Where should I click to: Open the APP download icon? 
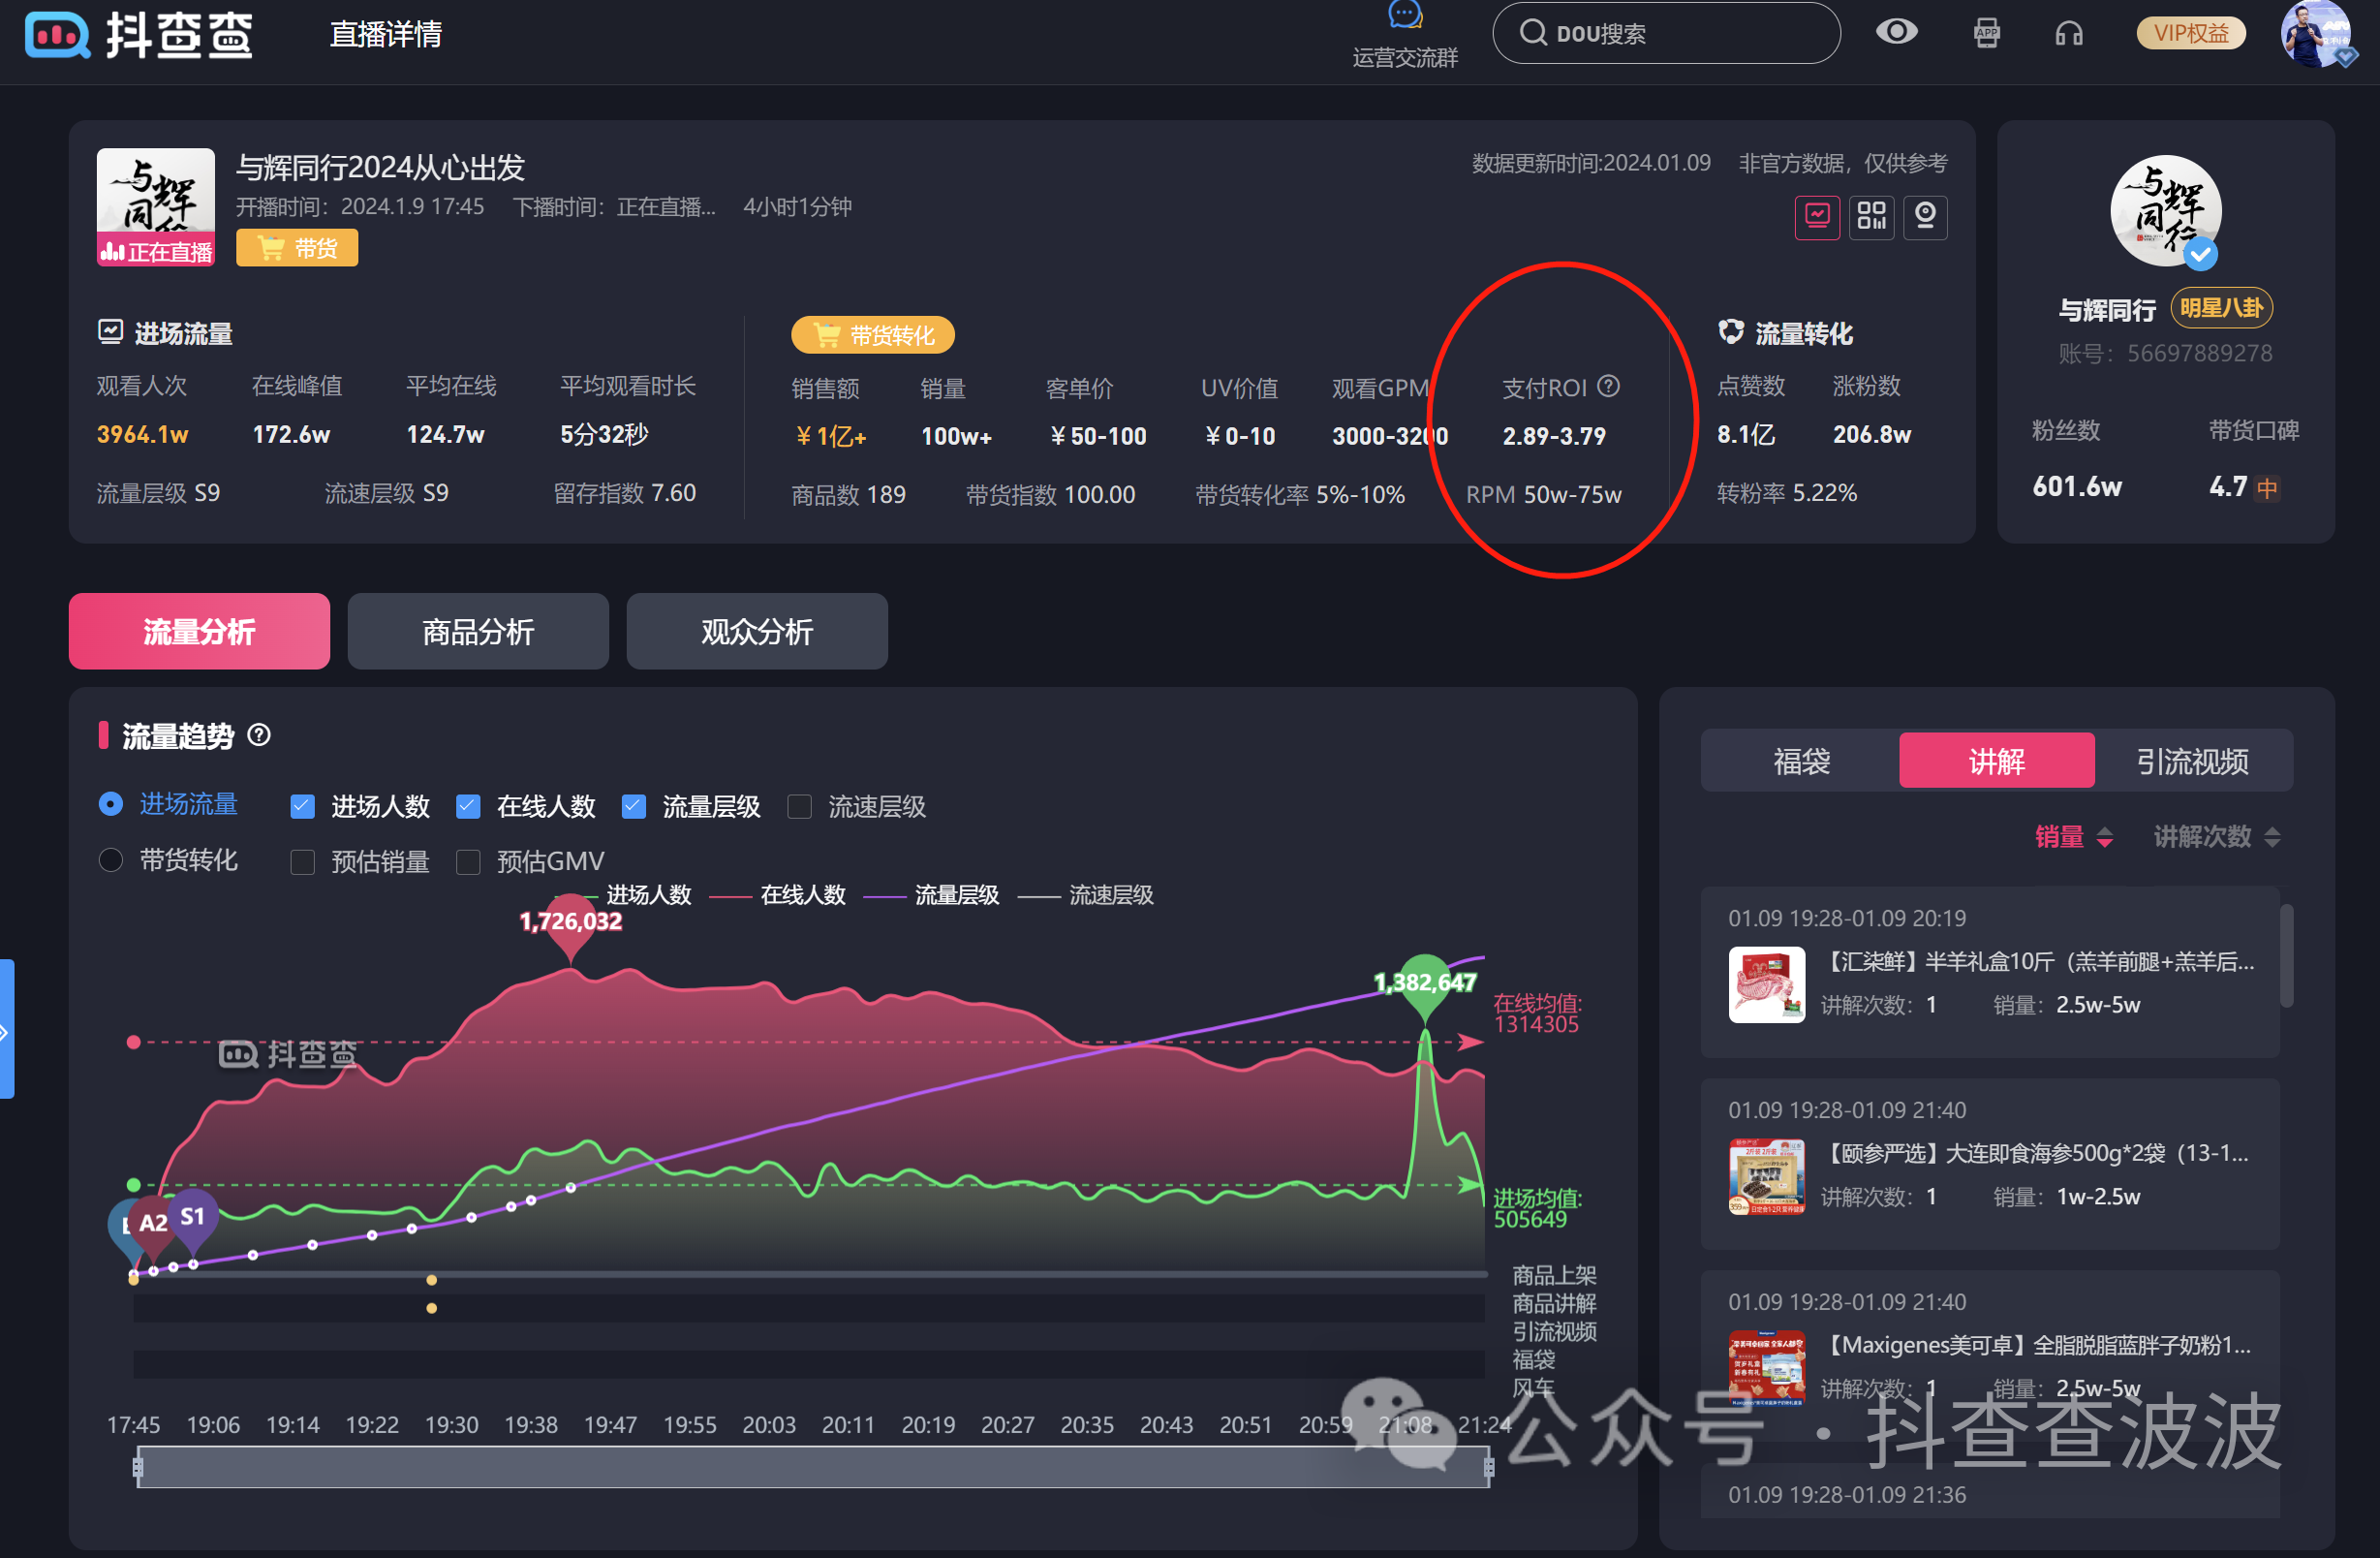[1986, 32]
